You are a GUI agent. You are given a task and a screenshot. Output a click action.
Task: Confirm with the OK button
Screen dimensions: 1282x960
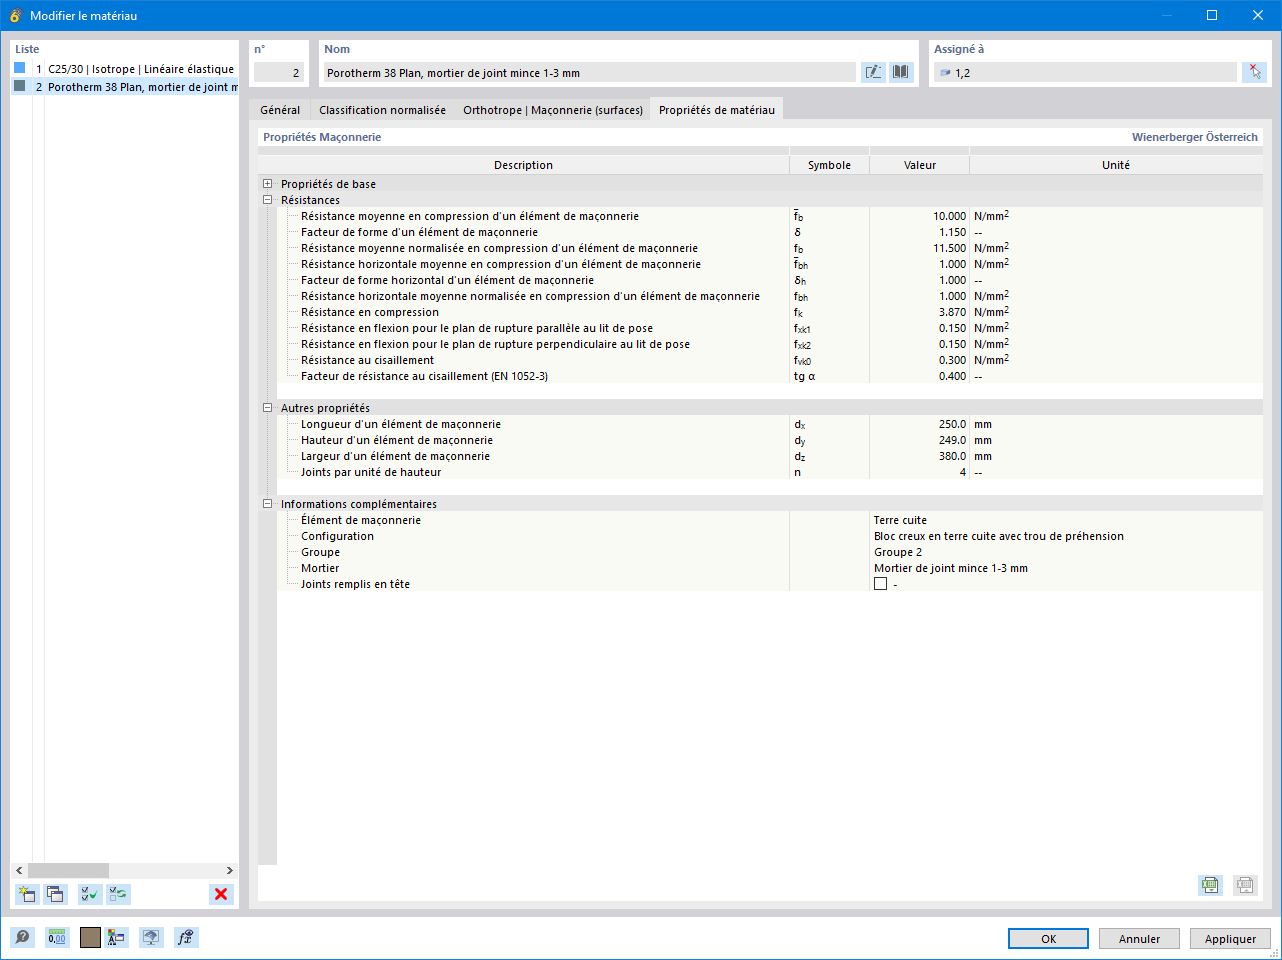tap(1048, 939)
